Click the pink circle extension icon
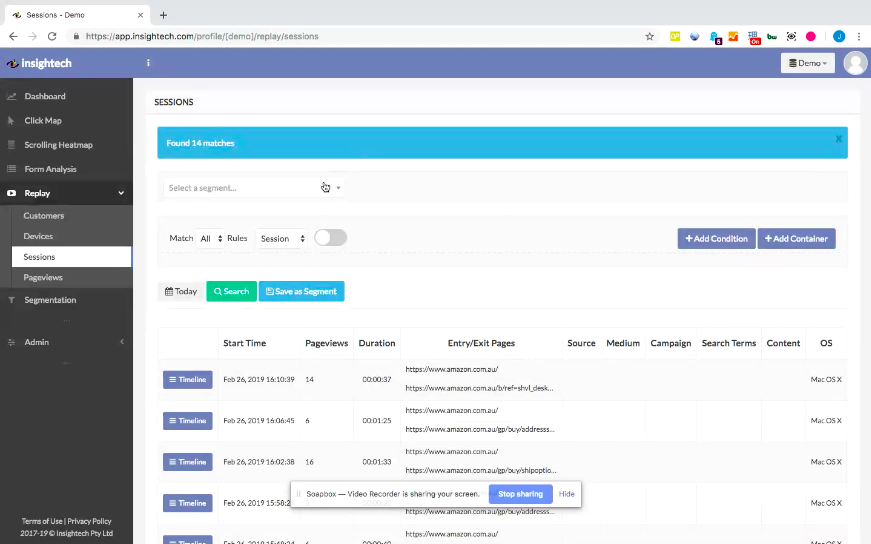Viewport: 871px width, 544px height. [811, 36]
